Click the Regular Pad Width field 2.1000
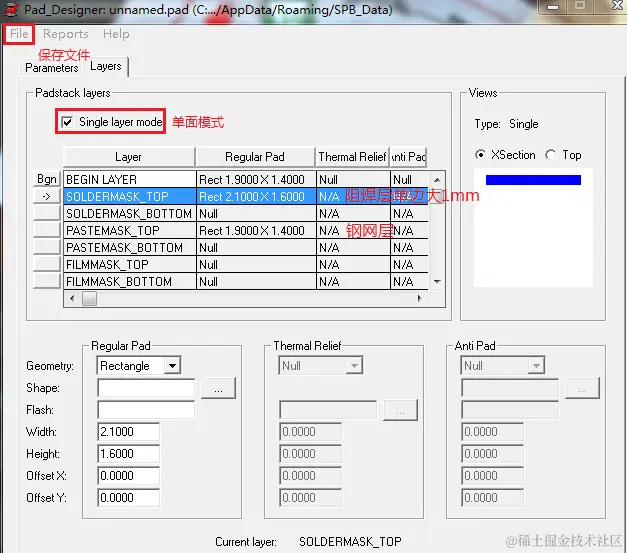 (129, 432)
